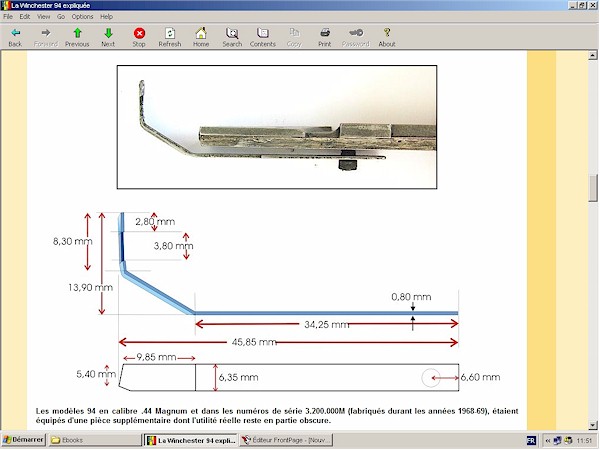Open the File menu
This screenshot has width=600, height=450.
coord(9,17)
